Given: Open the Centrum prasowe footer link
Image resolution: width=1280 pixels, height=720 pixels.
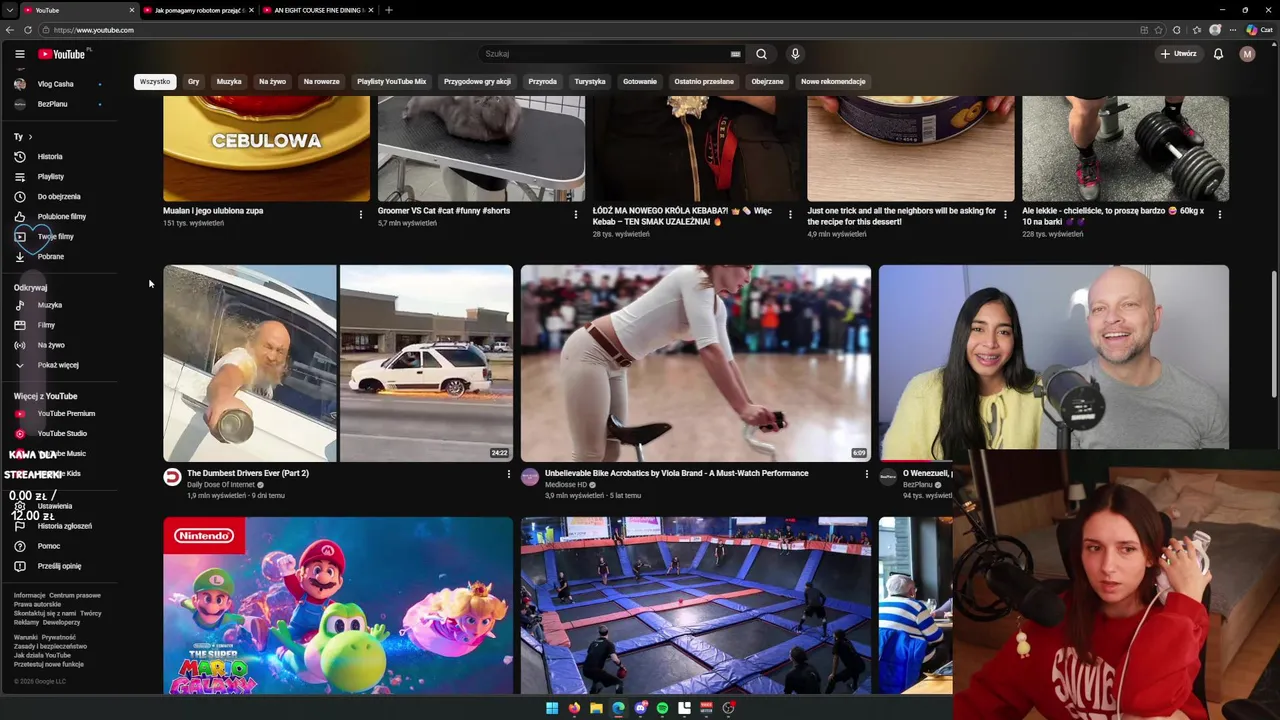Looking at the screenshot, I should [75, 595].
